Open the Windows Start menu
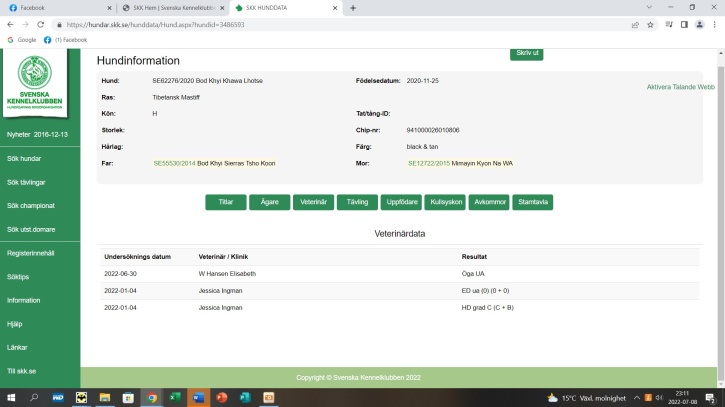Image resolution: width=725 pixels, height=407 pixels. tap(11, 398)
